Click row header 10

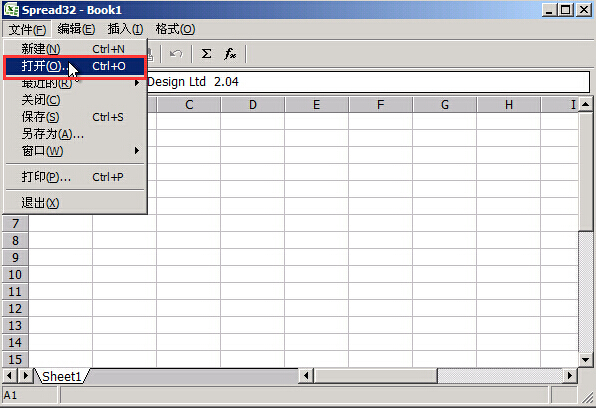[x=15, y=275]
